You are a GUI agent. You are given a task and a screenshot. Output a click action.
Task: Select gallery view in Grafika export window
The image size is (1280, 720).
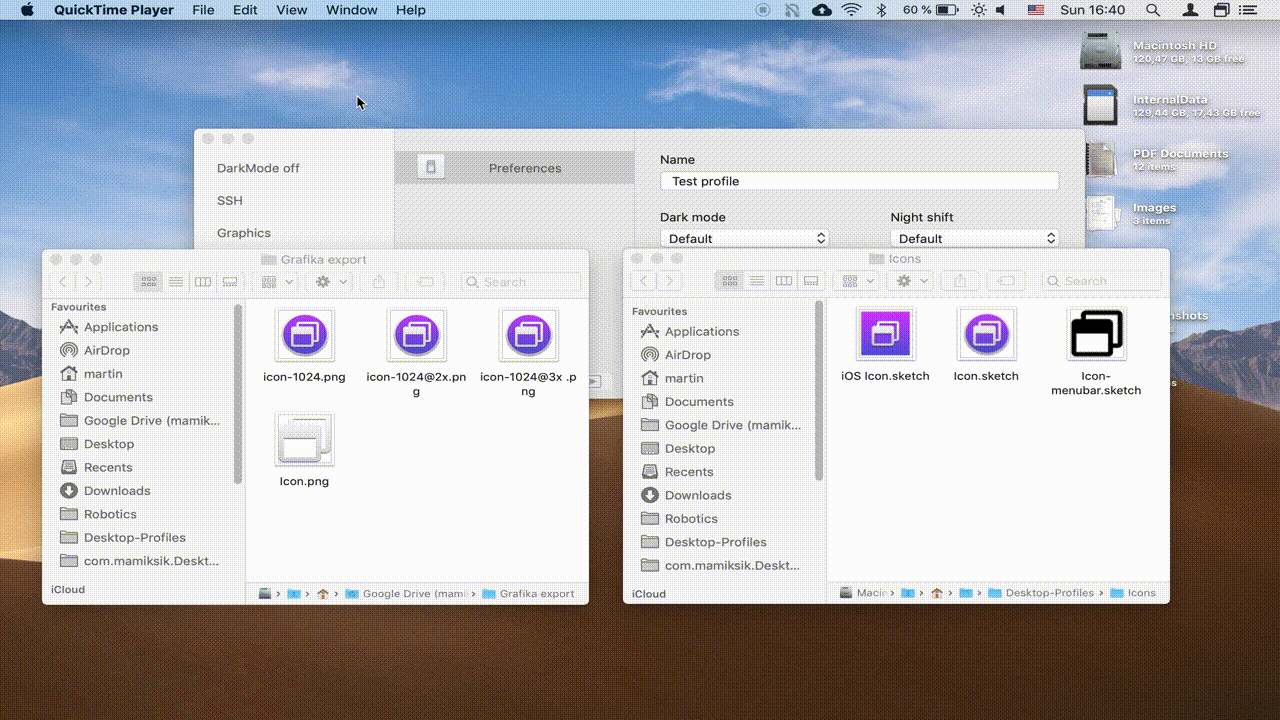click(x=230, y=282)
